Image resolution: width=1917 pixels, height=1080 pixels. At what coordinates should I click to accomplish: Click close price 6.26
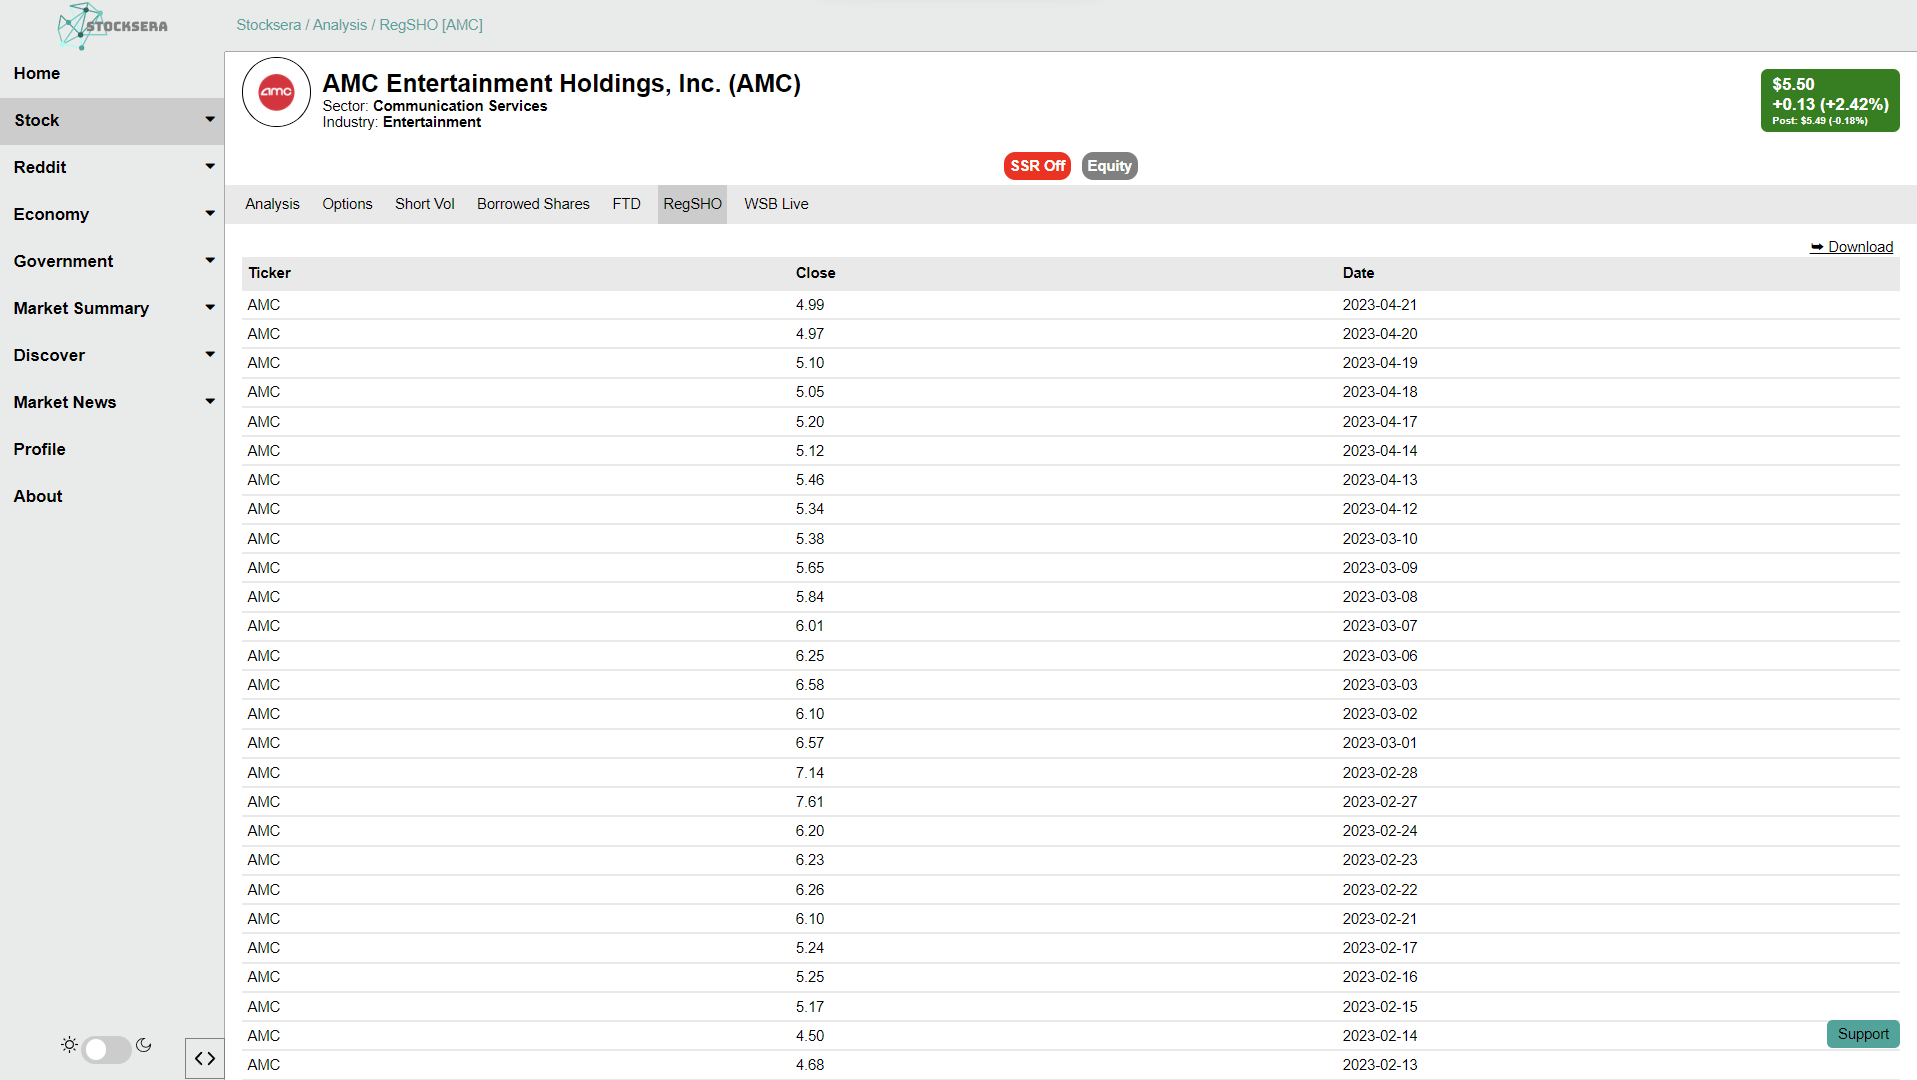(810, 890)
